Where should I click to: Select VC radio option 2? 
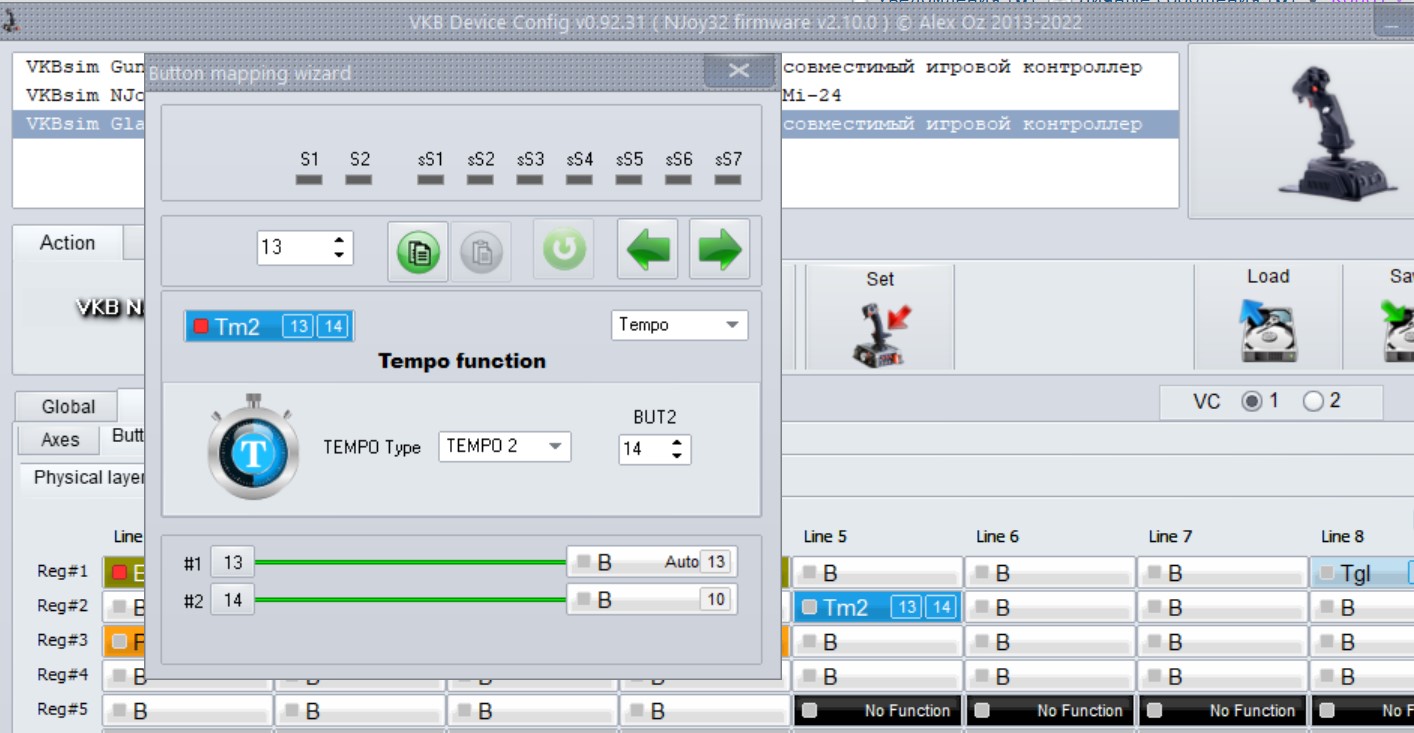pos(1313,401)
